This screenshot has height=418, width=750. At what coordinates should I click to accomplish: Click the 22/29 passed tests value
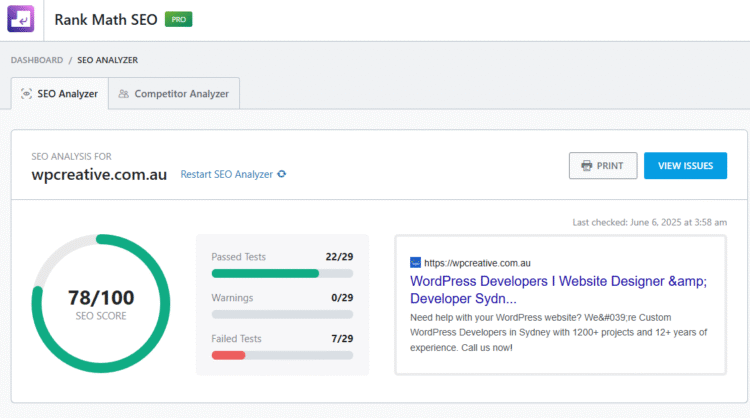point(339,257)
